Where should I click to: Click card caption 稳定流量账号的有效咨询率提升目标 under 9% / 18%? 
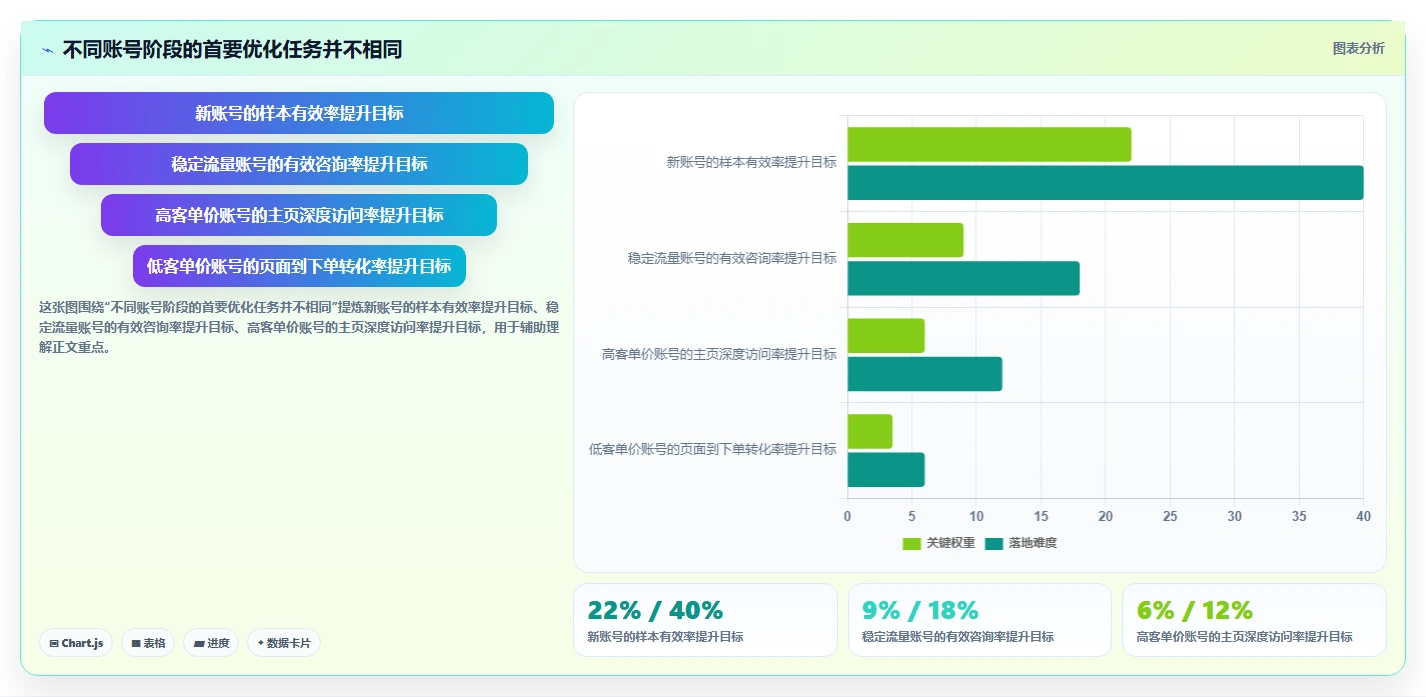957,637
